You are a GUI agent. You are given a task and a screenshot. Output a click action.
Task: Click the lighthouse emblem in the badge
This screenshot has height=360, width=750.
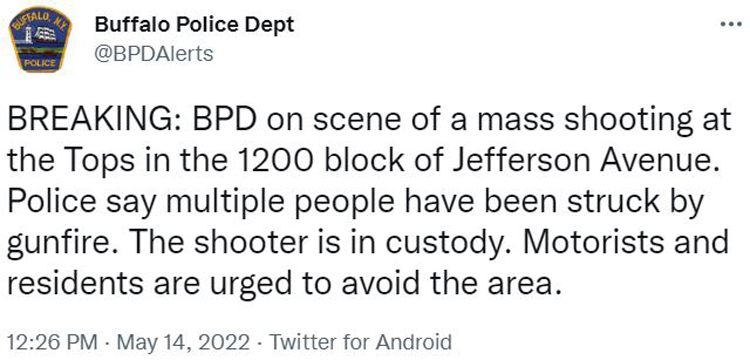click(30, 33)
